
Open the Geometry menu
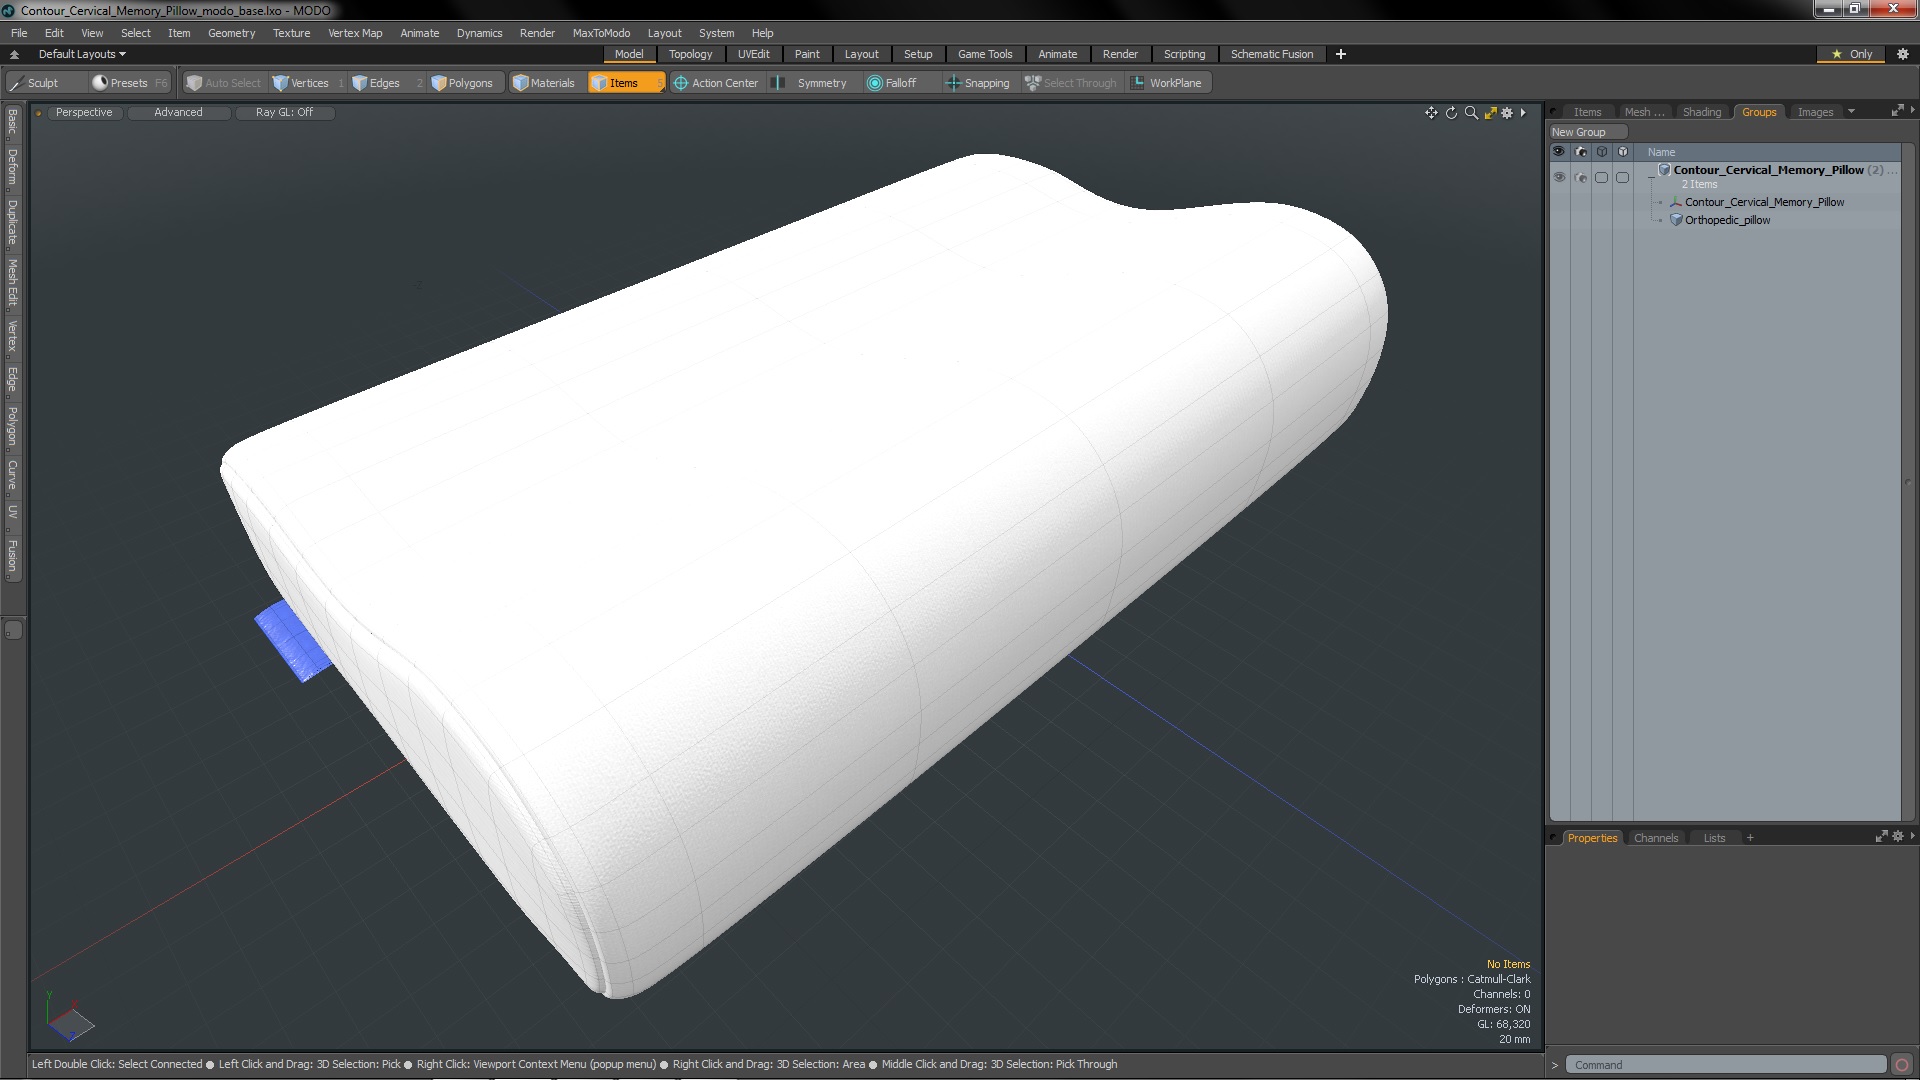pos(231,33)
